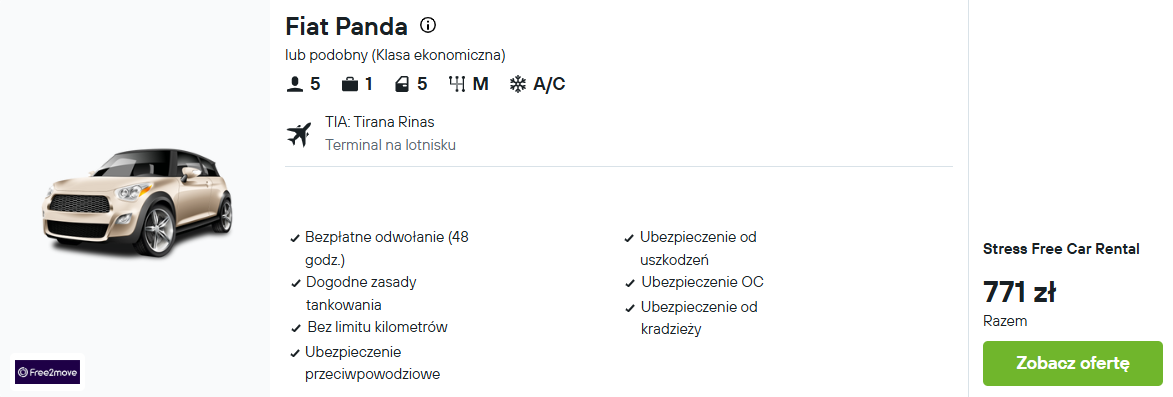Viewport: 1173px width, 397px height.
Task: Click the airplane pickup location icon
Action: coord(298,135)
